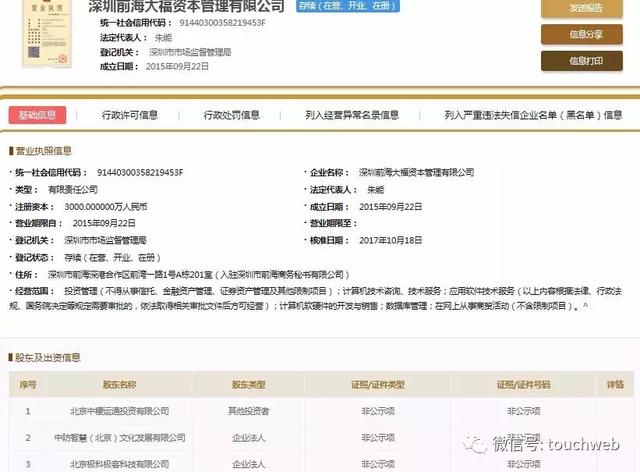This screenshot has width=640, height=472.
Task: Click shareholder 中防智慧(北京)文化发展有限公司
Action: 120,438
